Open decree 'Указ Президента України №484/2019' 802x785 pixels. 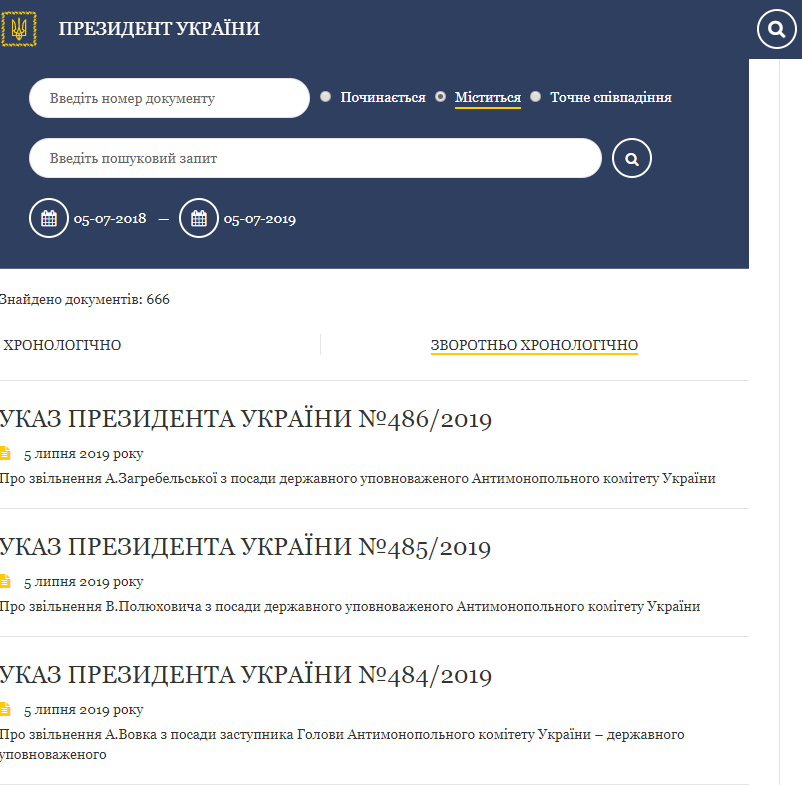(246, 675)
